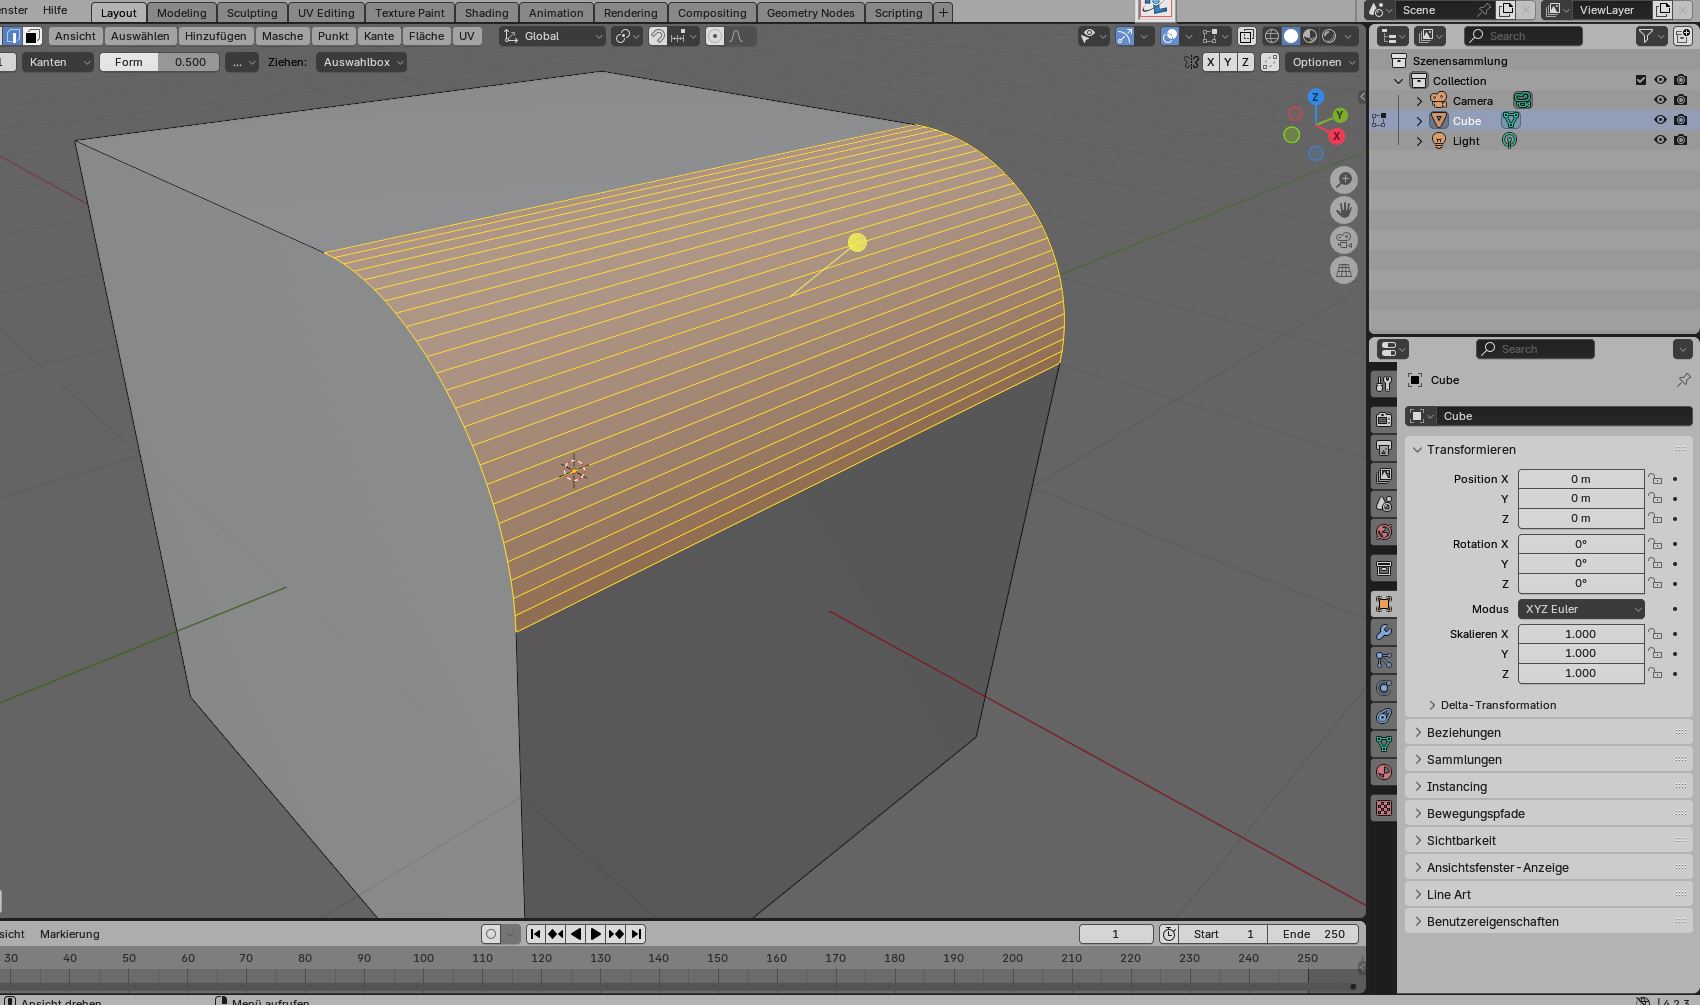Screen dimensions: 1700x1005
Task: Open the Particles properties tab
Action: pyautogui.click(x=1384, y=660)
